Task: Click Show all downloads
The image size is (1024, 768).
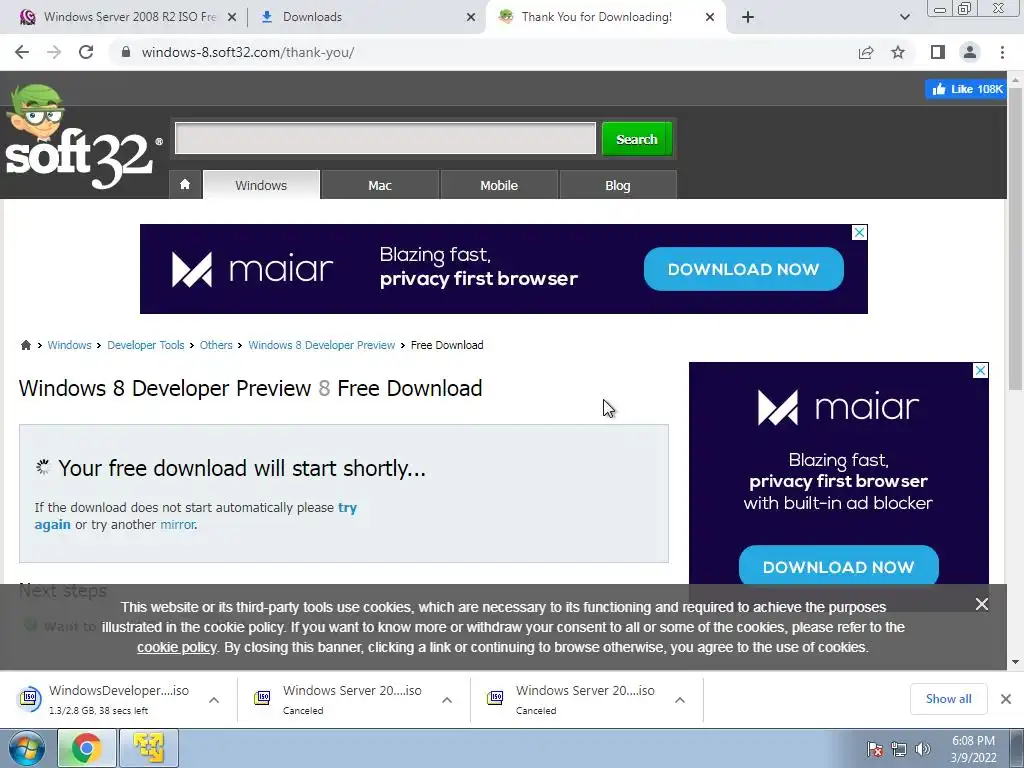Action: pyautogui.click(x=948, y=699)
